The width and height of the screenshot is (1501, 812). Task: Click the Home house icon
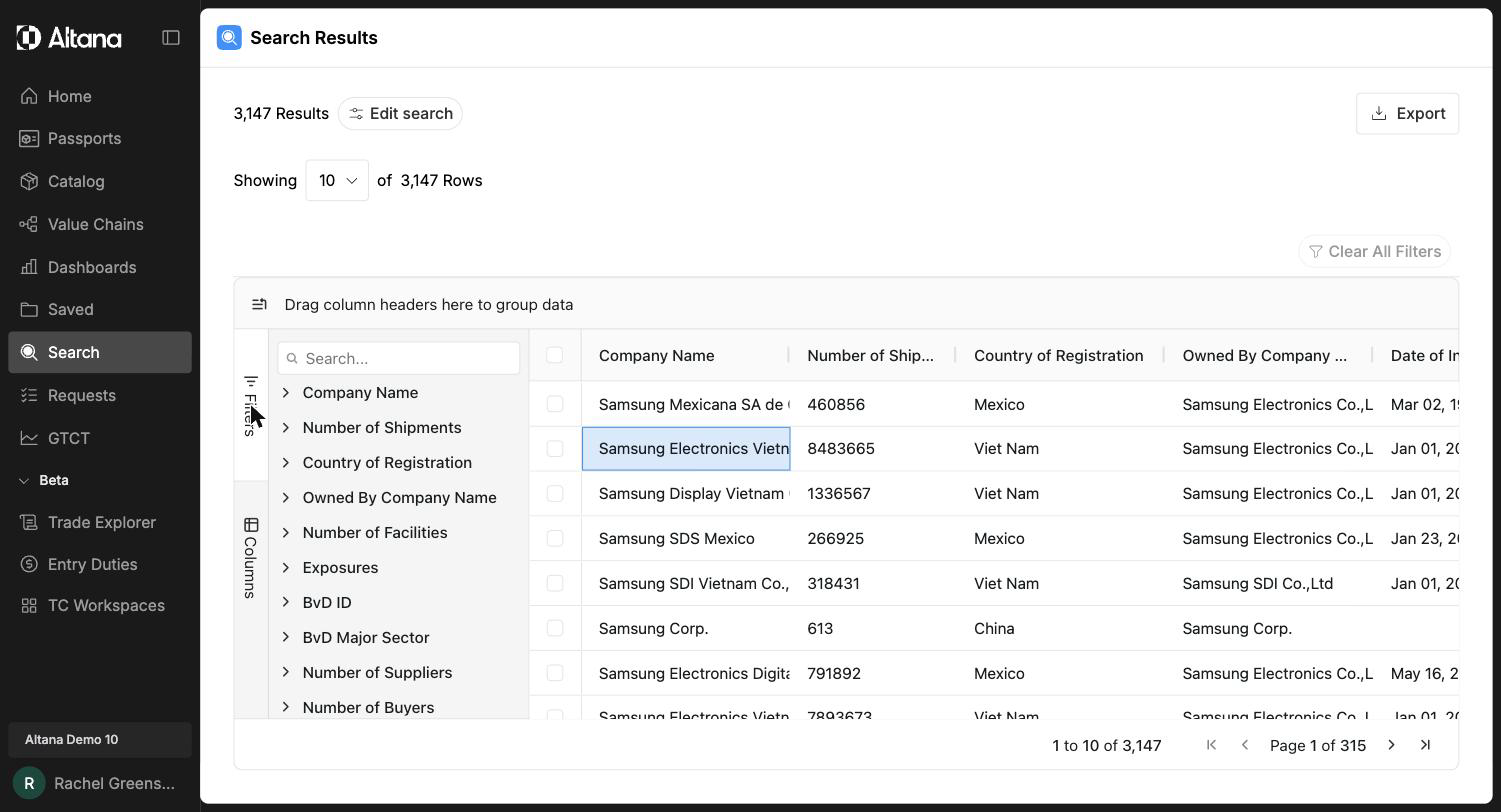(x=29, y=96)
